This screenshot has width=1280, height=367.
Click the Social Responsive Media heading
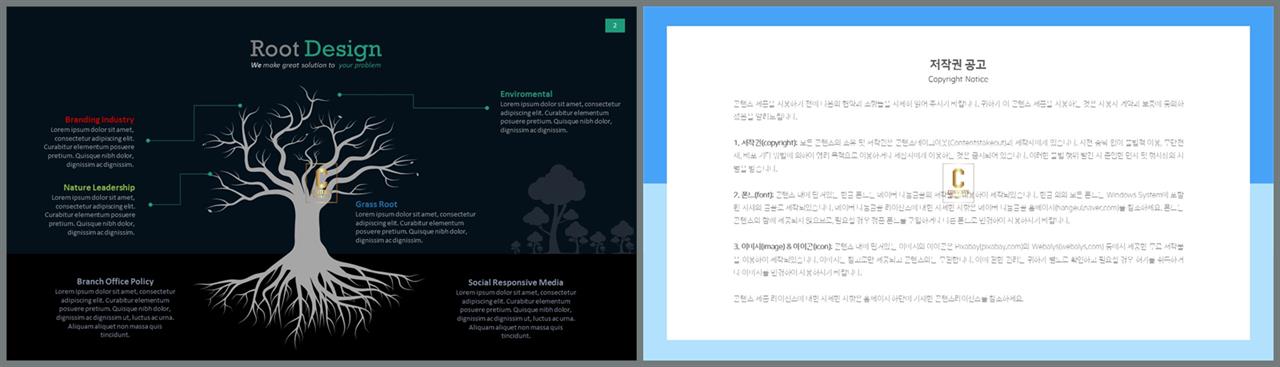(x=515, y=282)
